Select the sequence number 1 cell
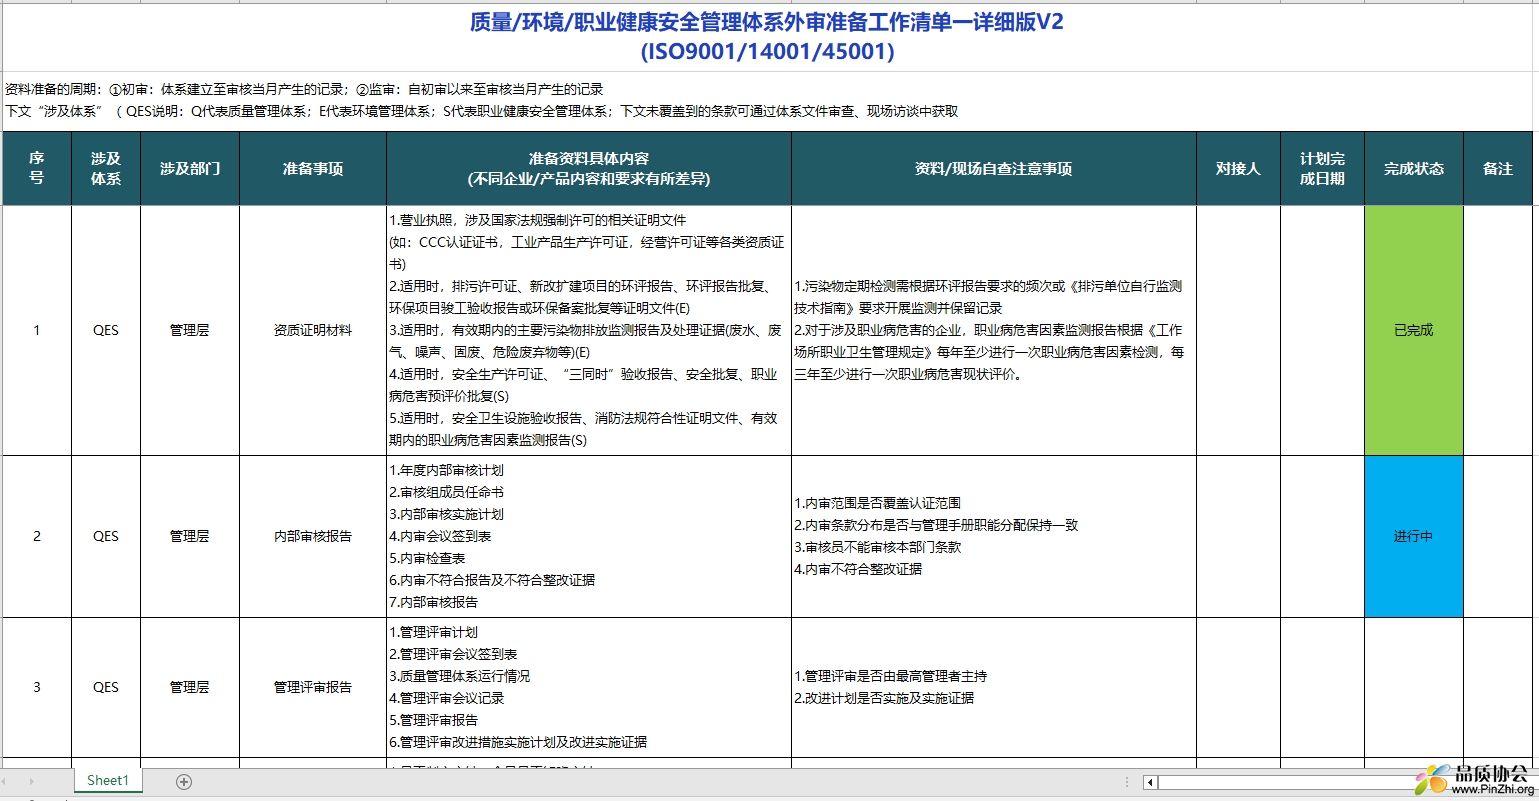The height and width of the screenshot is (801, 1539). click(37, 331)
